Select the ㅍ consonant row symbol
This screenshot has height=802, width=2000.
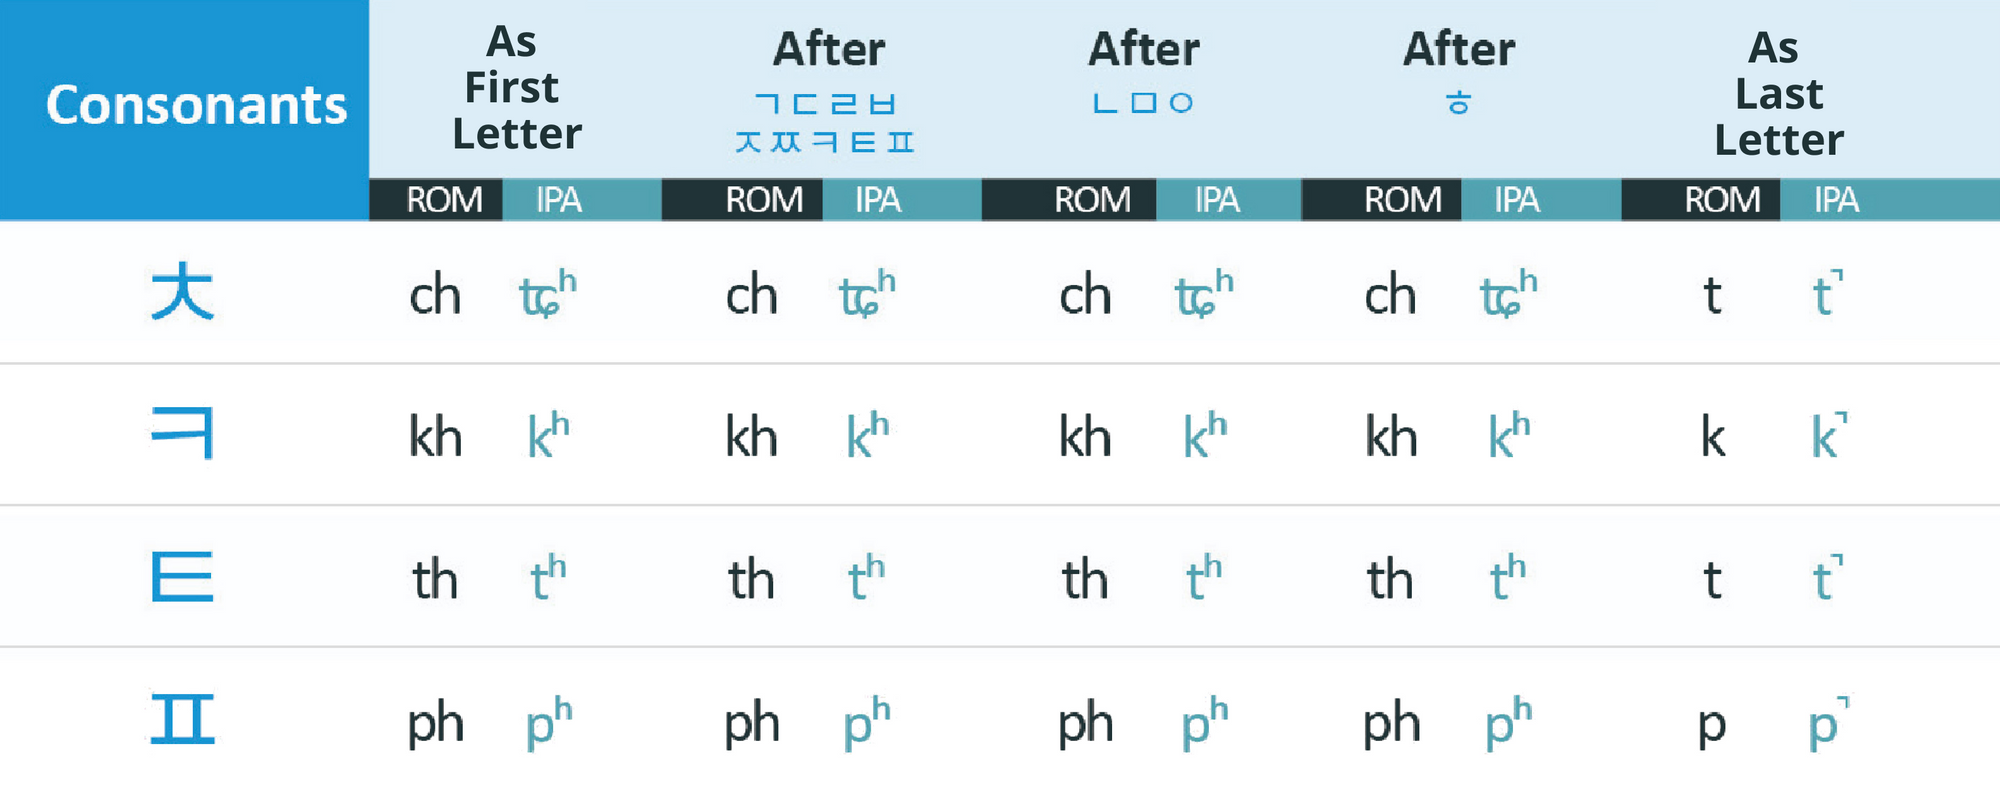pos(182,719)
